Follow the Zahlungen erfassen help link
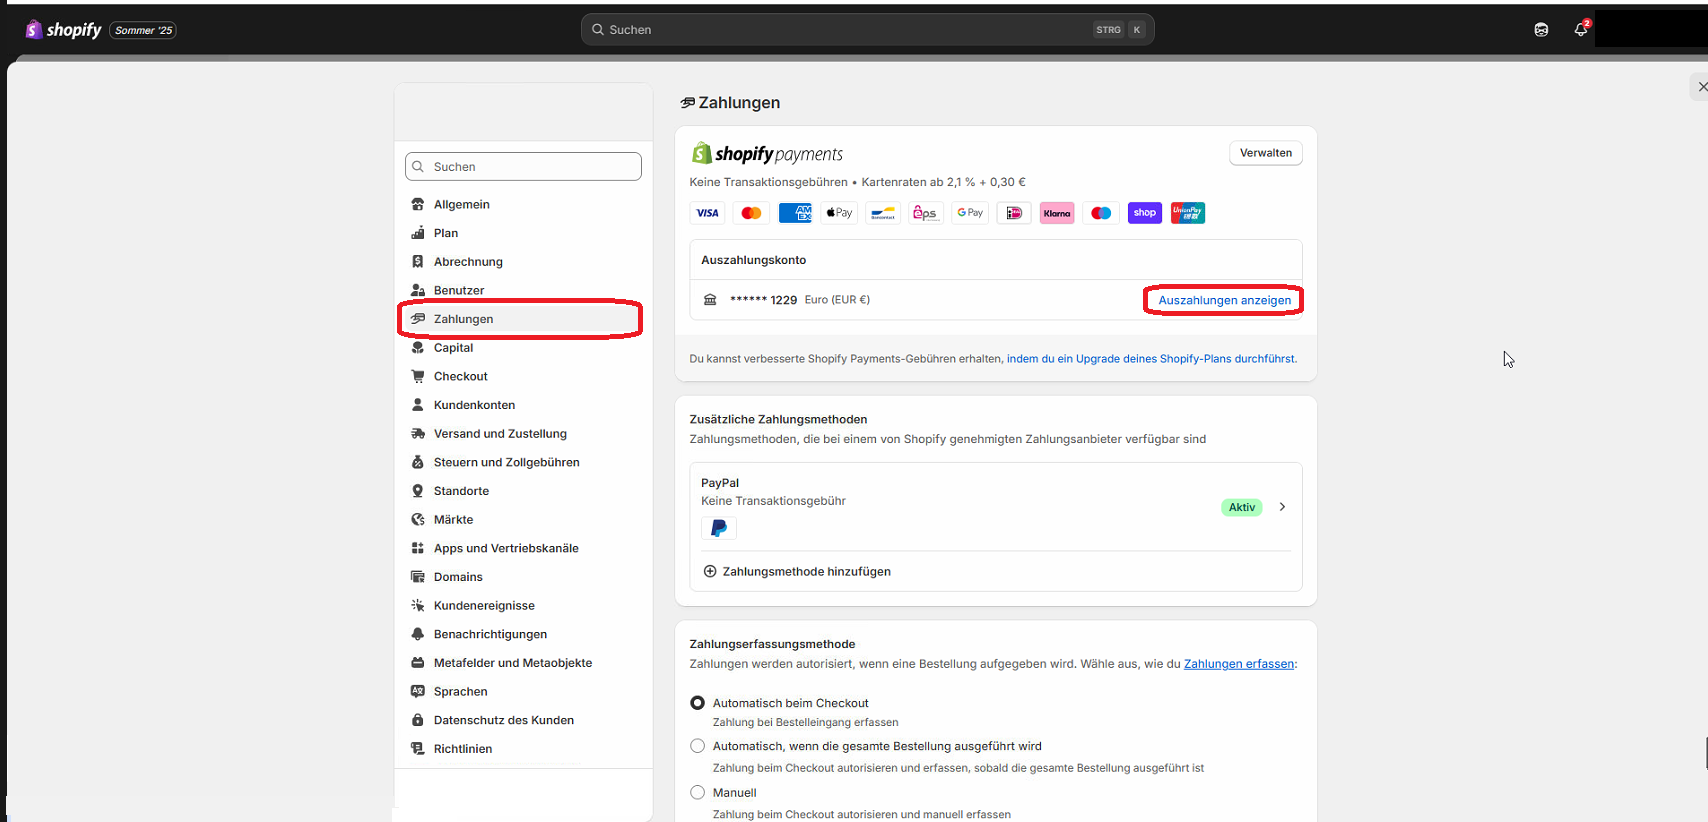The height and width of the screenshot is (822, 1708). [1238, 664]
